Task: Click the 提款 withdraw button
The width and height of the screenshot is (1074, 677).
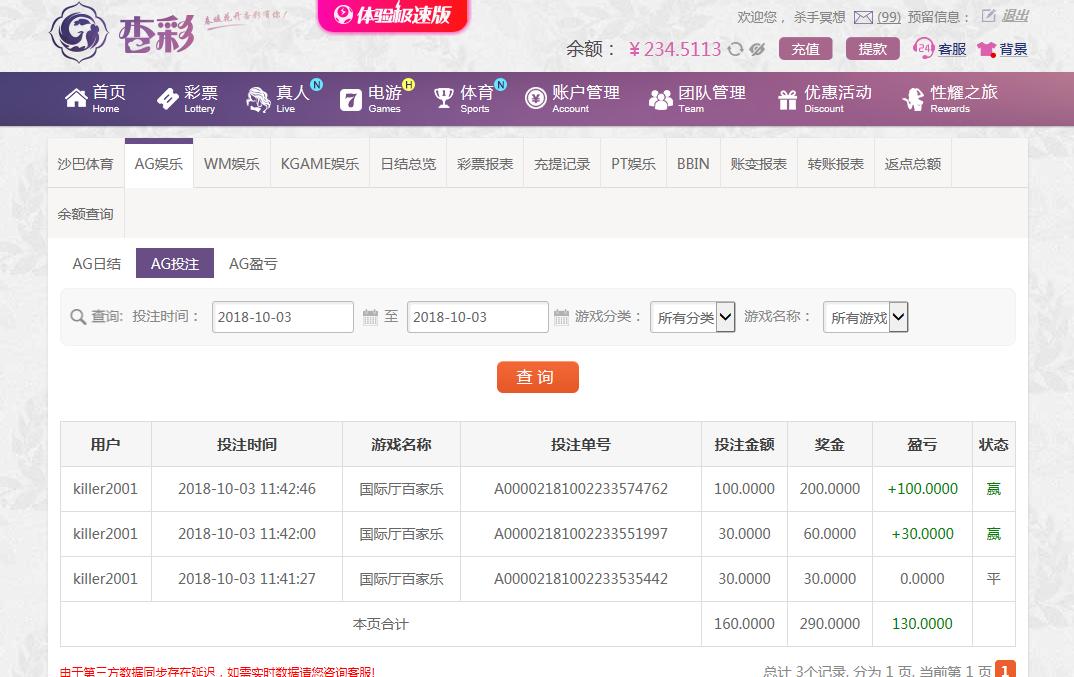Action: (x=873, y=49)
